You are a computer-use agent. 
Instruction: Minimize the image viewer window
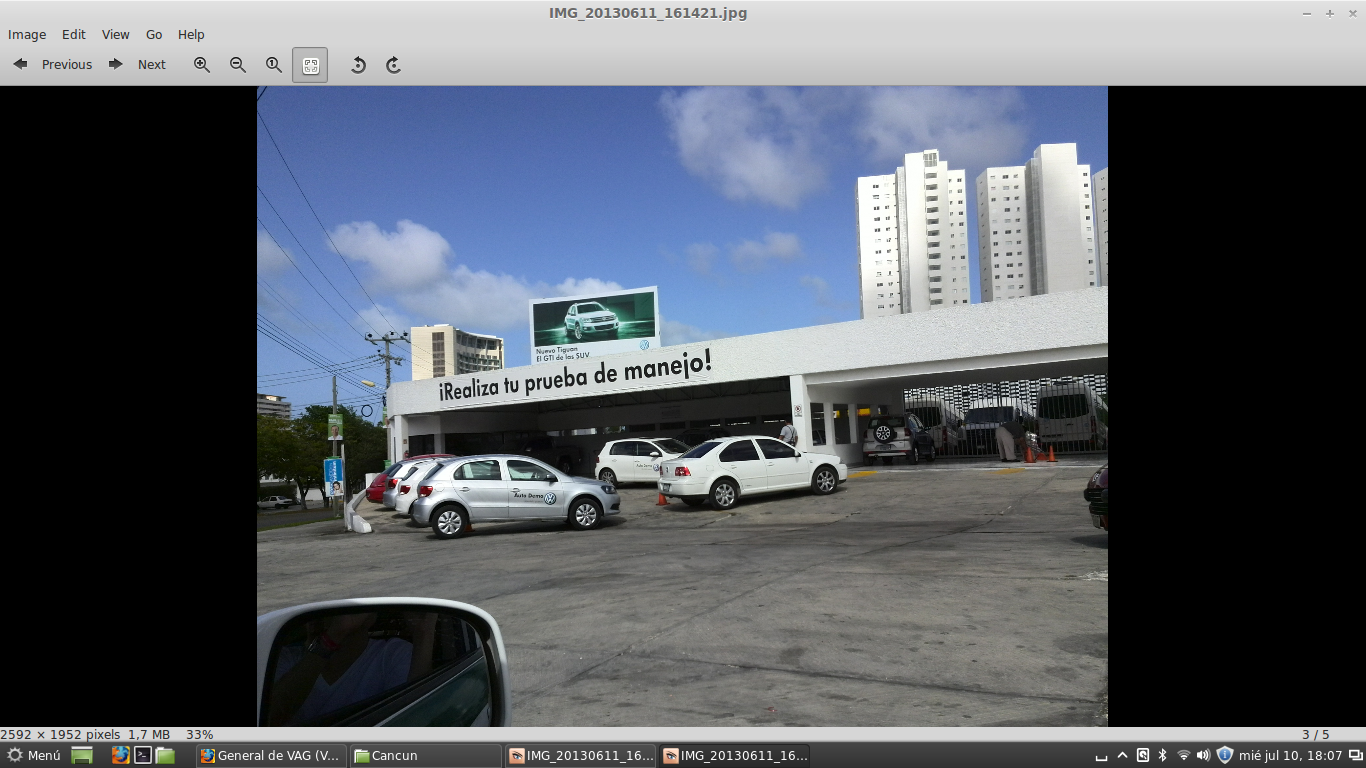coord(1307,13)
